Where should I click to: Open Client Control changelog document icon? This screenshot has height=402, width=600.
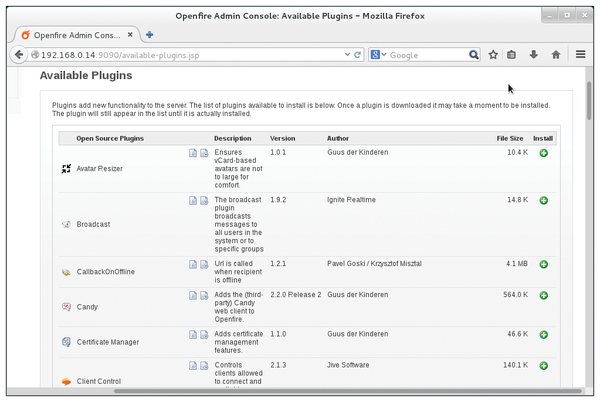204,366
